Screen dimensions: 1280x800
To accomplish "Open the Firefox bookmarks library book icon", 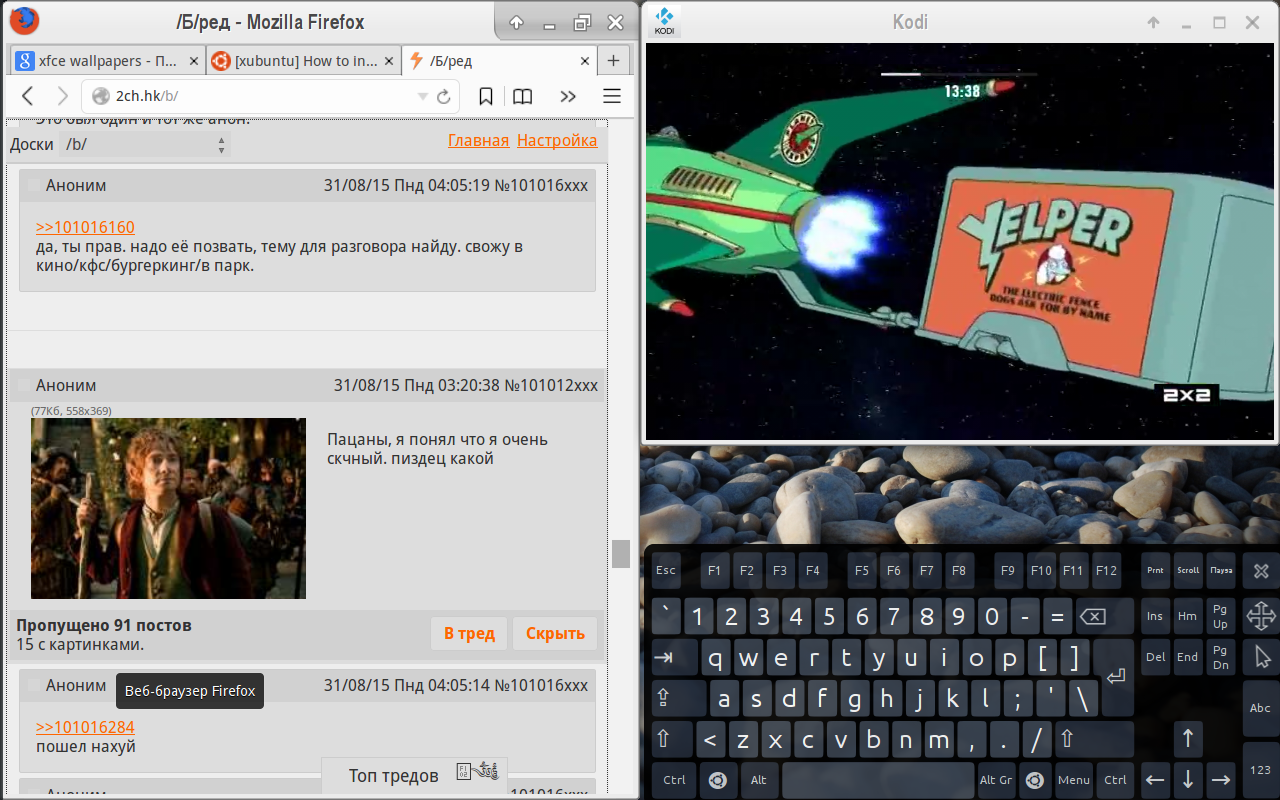I will pyautogui.click(x=522, y=96).
